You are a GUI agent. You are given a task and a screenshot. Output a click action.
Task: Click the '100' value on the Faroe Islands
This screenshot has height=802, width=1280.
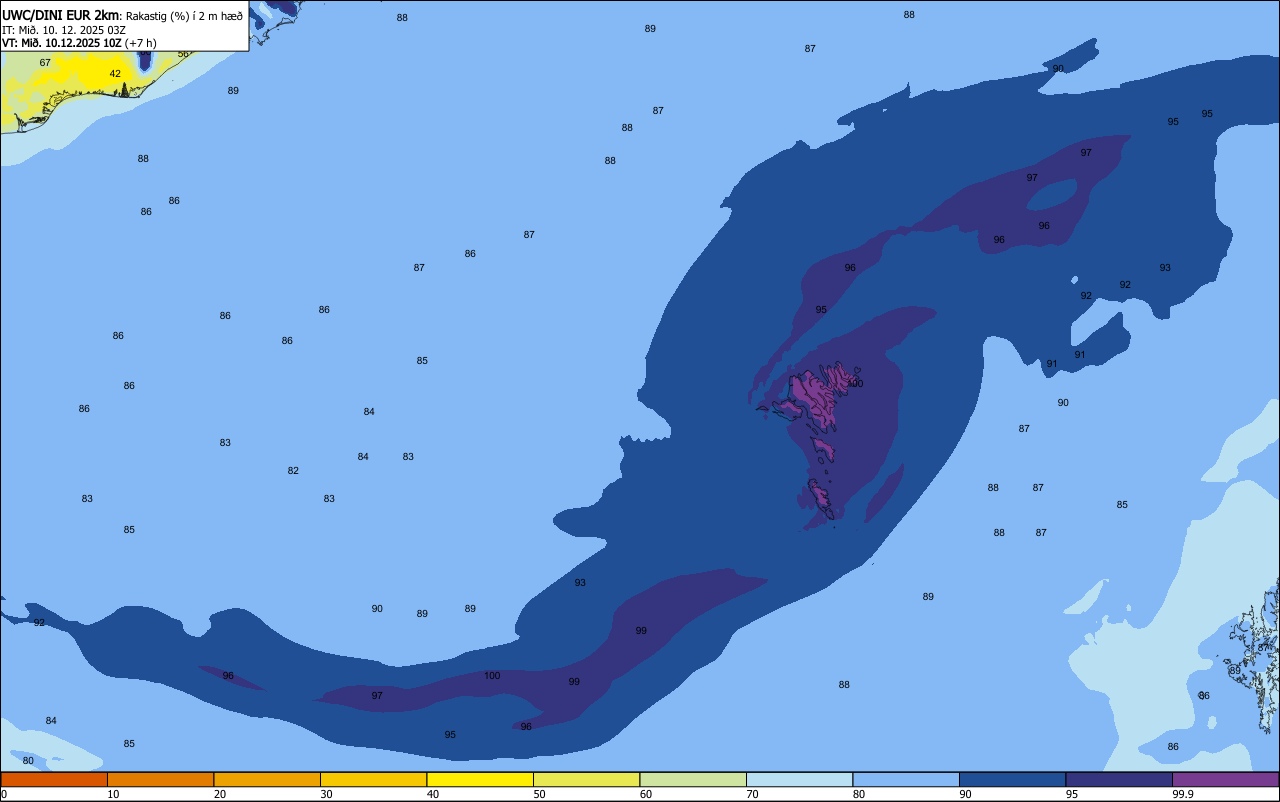tap(855, 384)
